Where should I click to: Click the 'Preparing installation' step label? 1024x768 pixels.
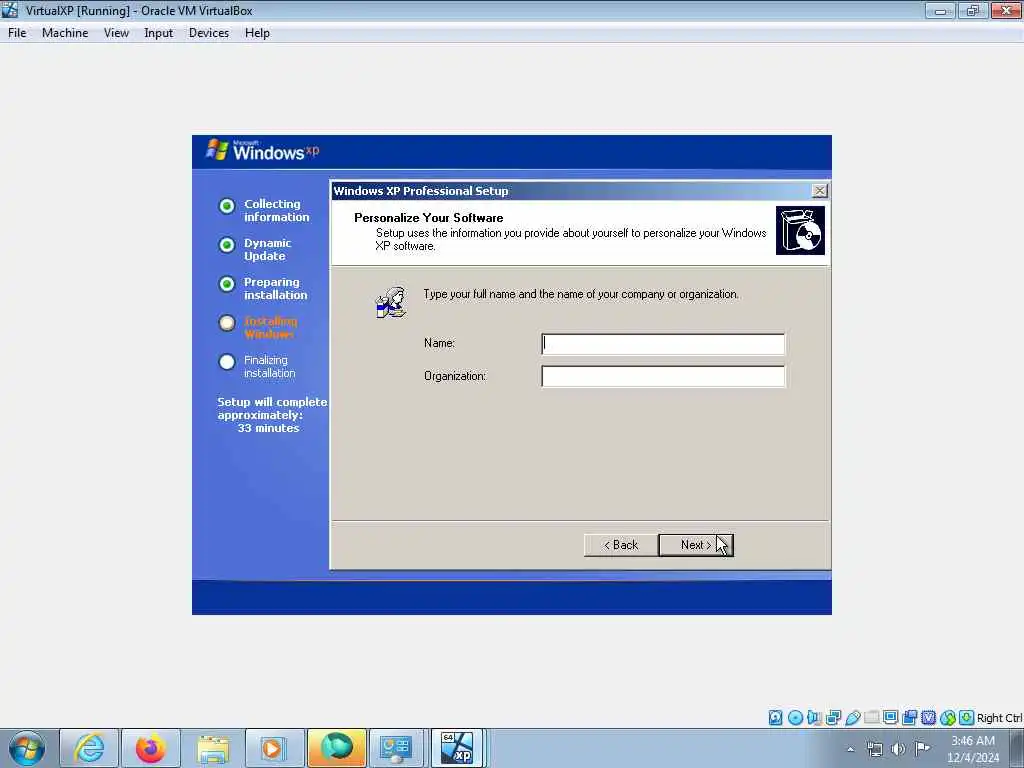[275, 289]
